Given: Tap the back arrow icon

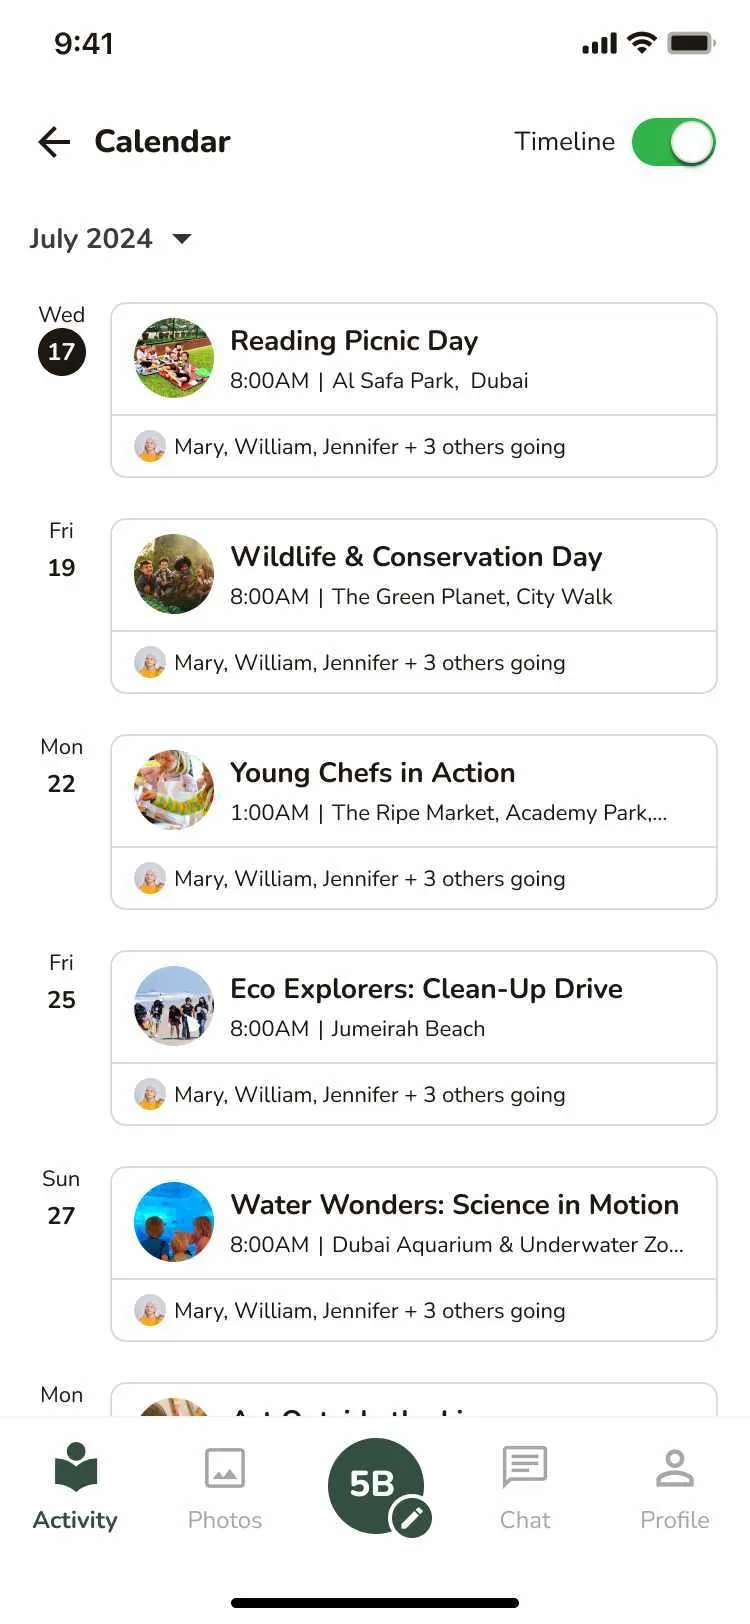Looking at the screenshot, I should tap(54, 142).
